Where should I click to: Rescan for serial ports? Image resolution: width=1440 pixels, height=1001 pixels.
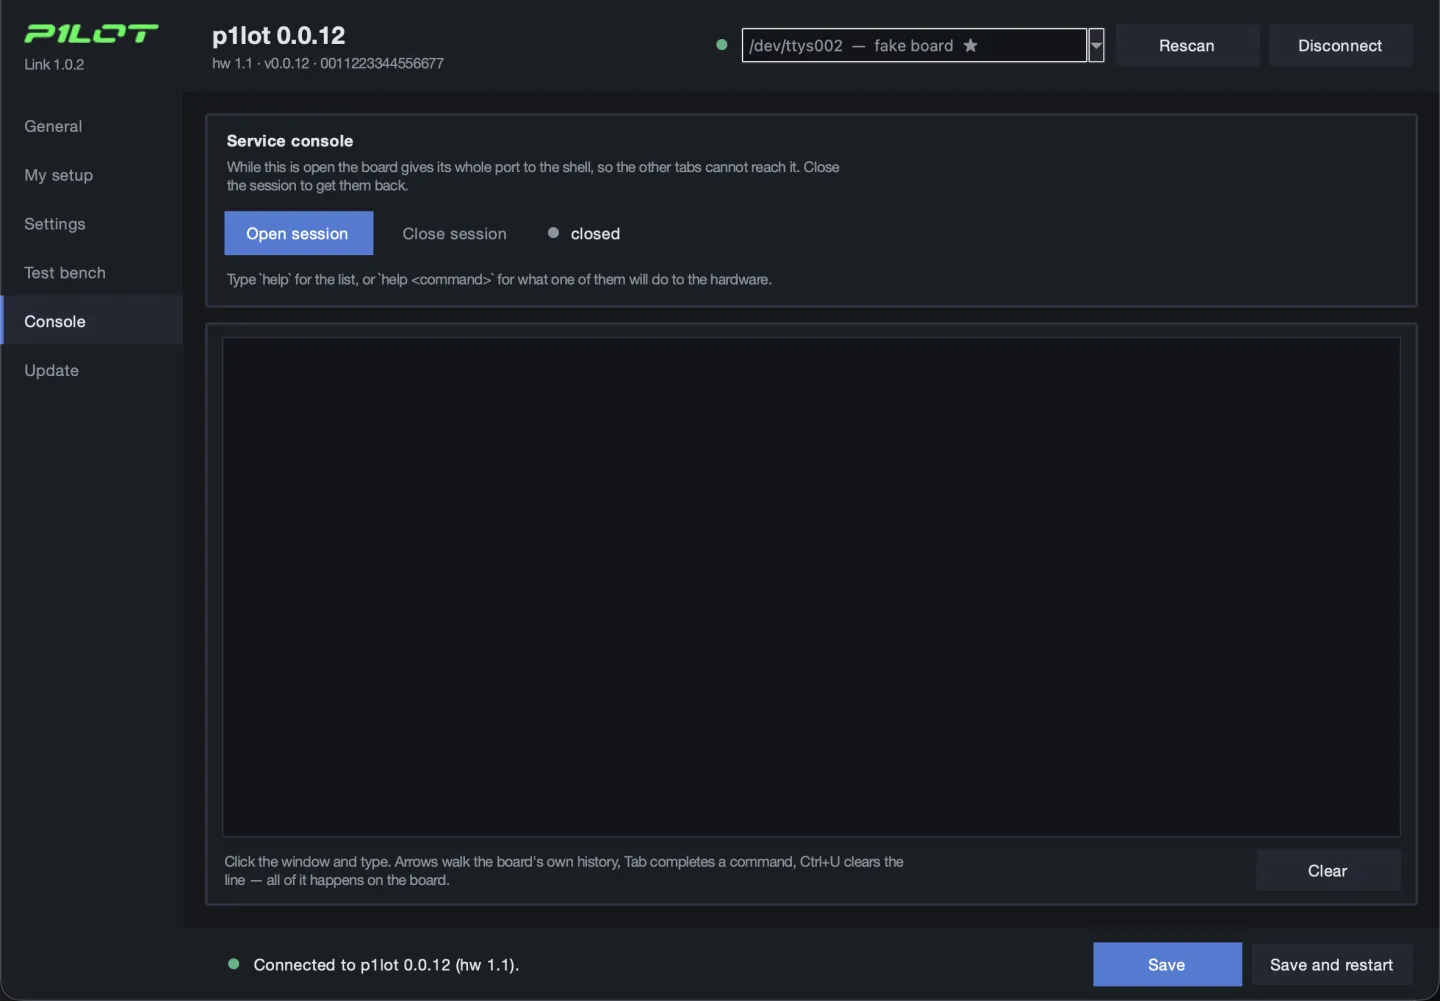point(1187,45)
